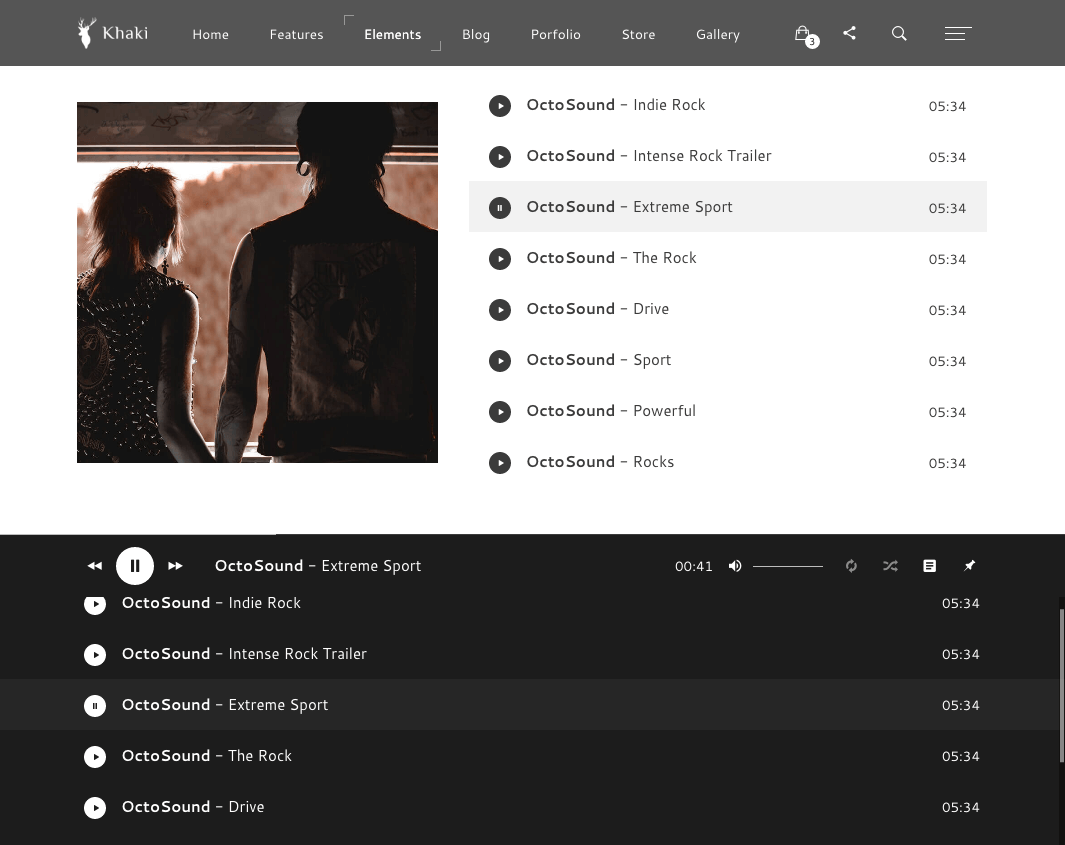Adjust the volume slider in player bar

787,566
